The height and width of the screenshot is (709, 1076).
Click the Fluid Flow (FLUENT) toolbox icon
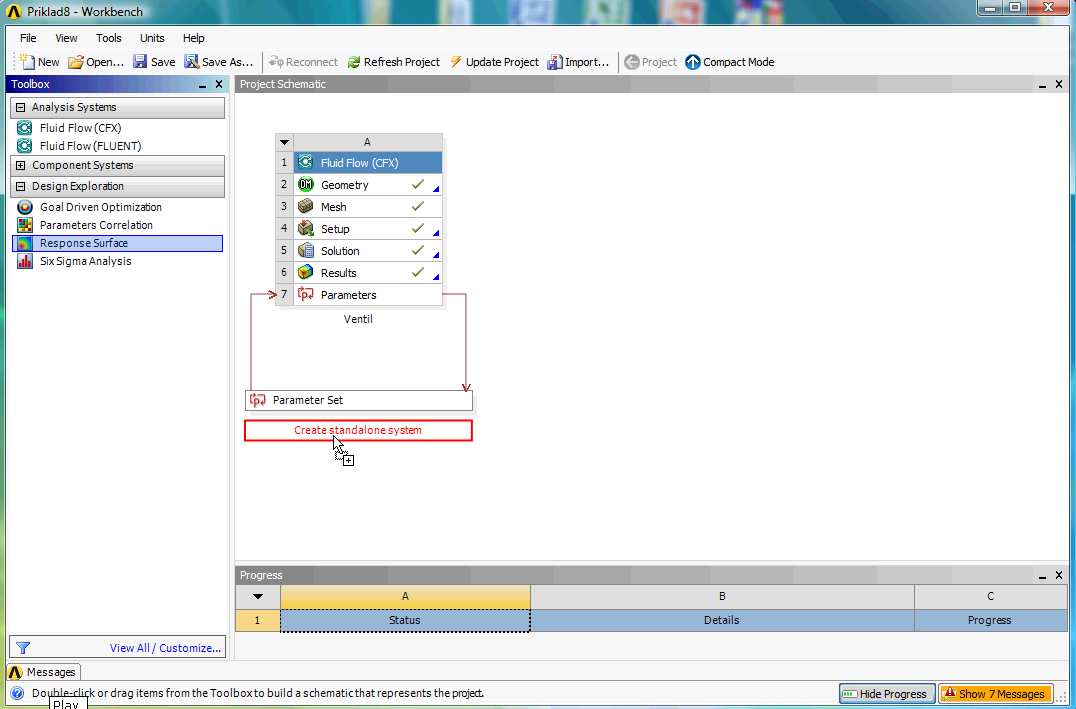(x=25, y=146)
